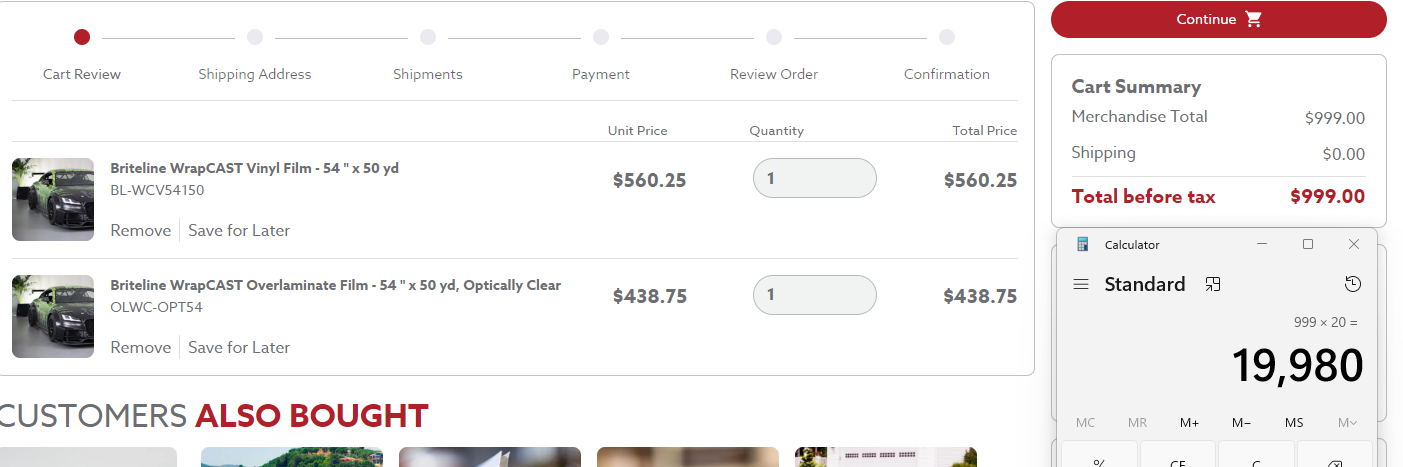Viewport: 1403px width, 467px height.
Task: Open the WrapCAST Vinyl Film product thumbnail
Action: click(53, 199)
